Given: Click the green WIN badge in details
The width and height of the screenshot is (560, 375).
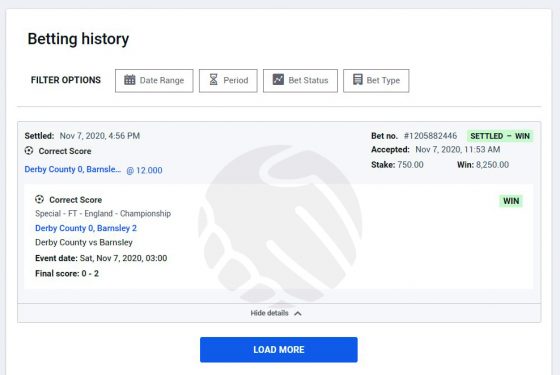Looking at the screenshot, I should 511,201.
